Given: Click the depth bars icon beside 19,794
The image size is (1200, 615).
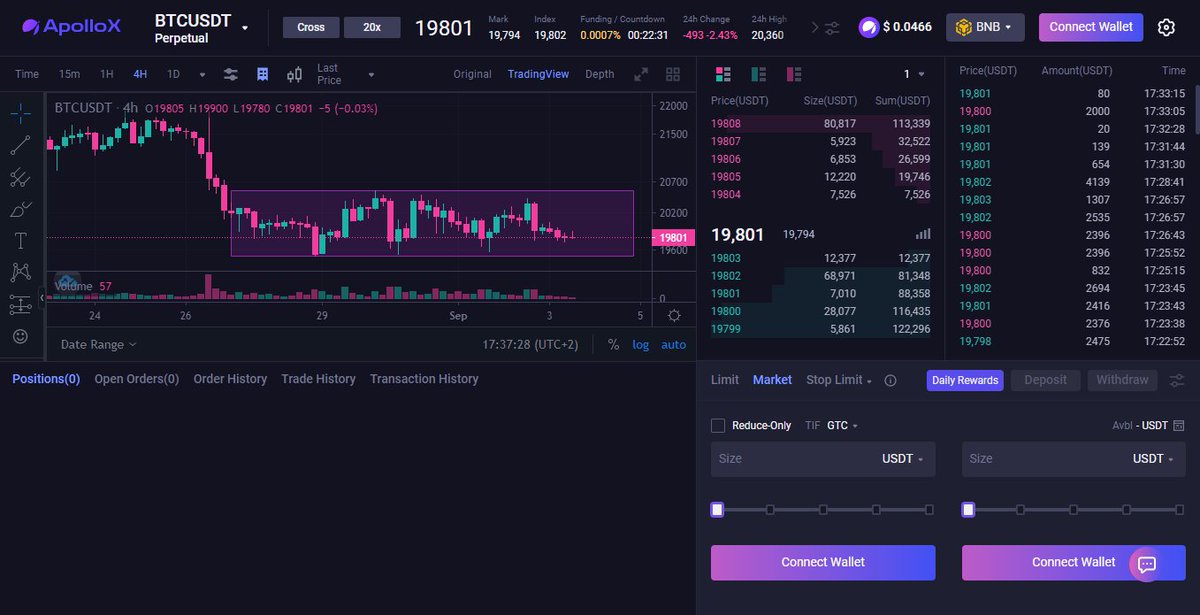Looking at the screenshot, I should tap(923, 234).
